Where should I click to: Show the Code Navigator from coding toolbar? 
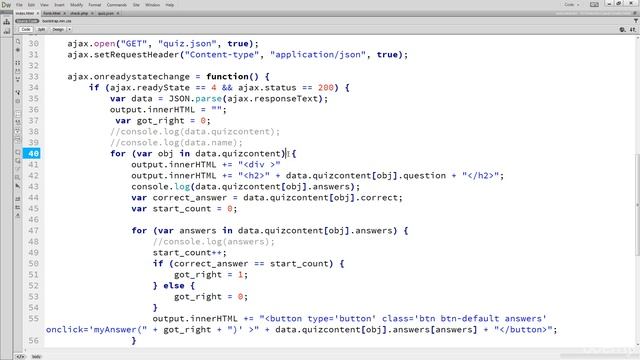click(x=18, y=50)
